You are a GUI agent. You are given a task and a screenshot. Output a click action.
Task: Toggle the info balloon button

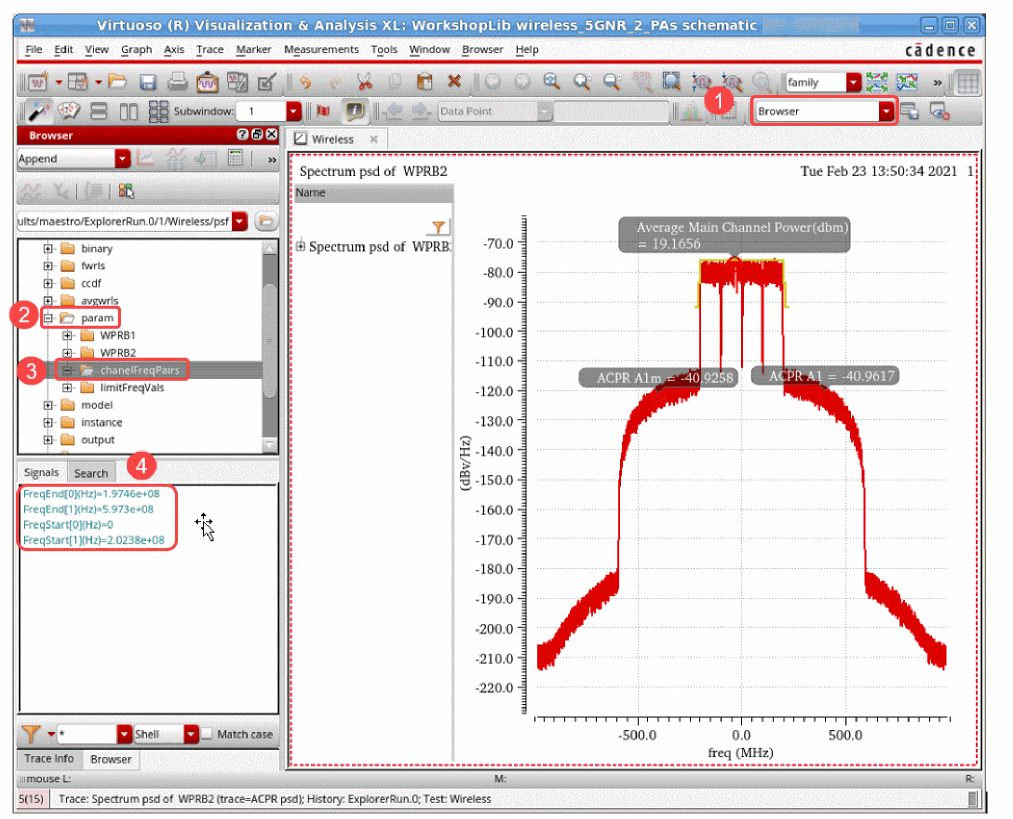(x=354, y=112)
